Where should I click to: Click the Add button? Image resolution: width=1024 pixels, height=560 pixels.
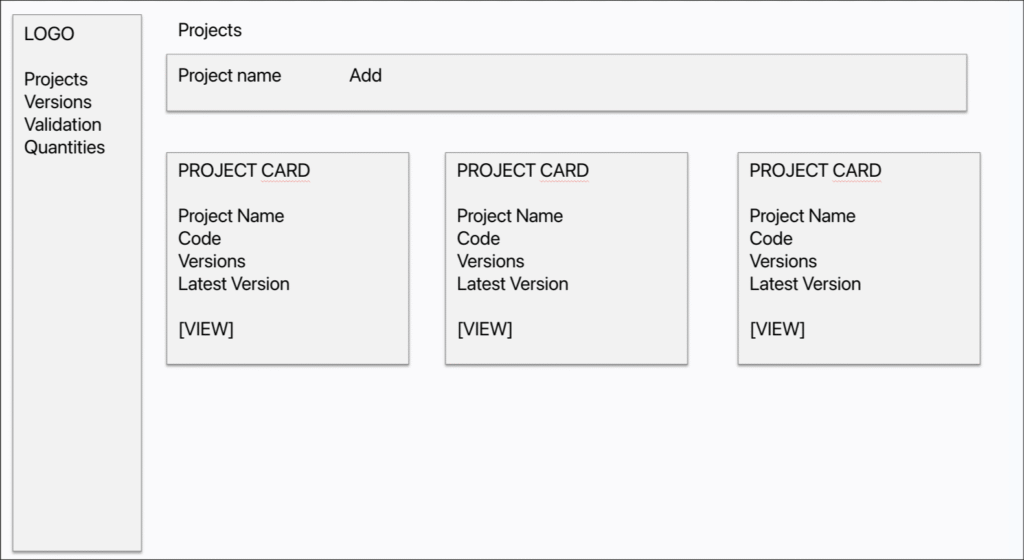click(x=365, y=76)
